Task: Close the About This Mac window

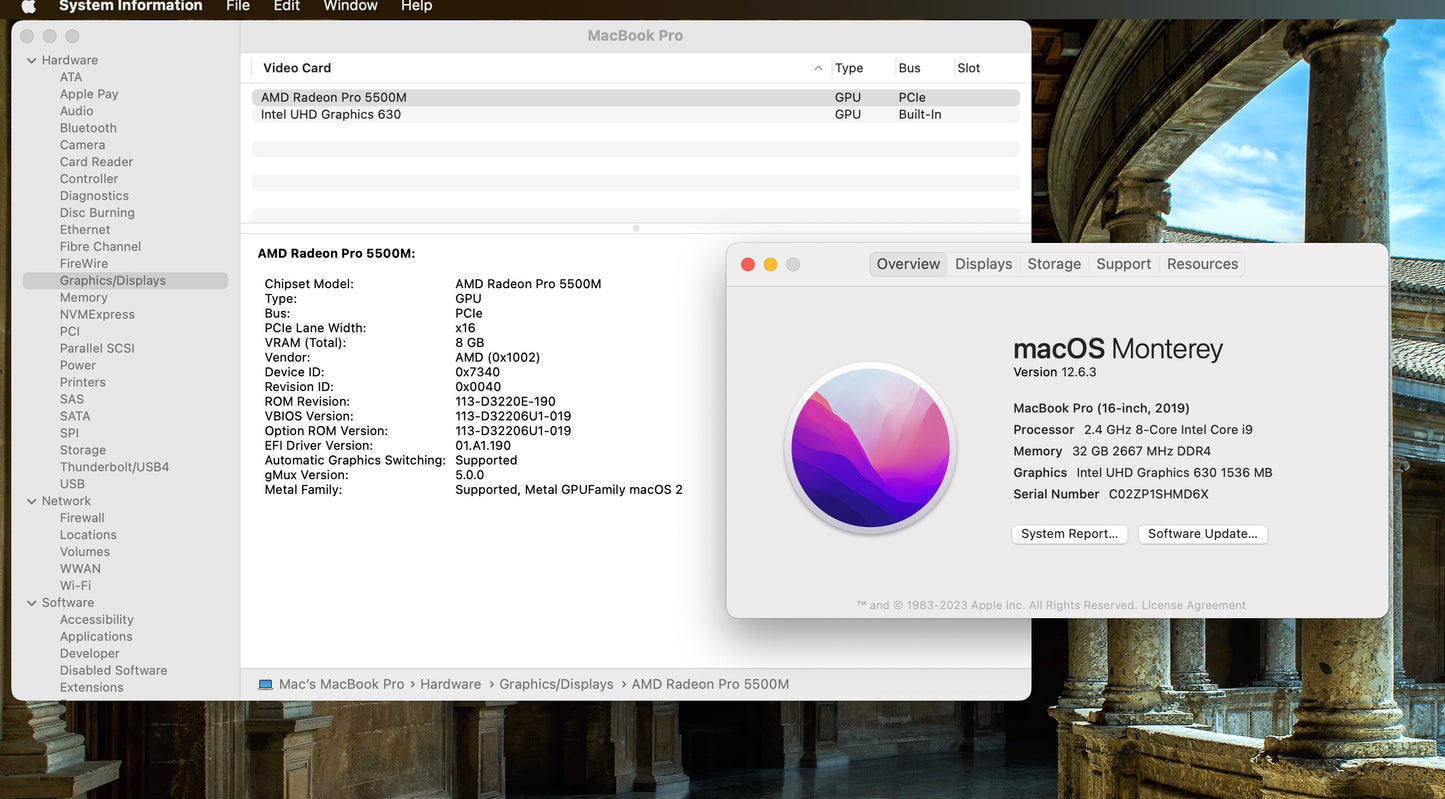Action: (747, 265)
